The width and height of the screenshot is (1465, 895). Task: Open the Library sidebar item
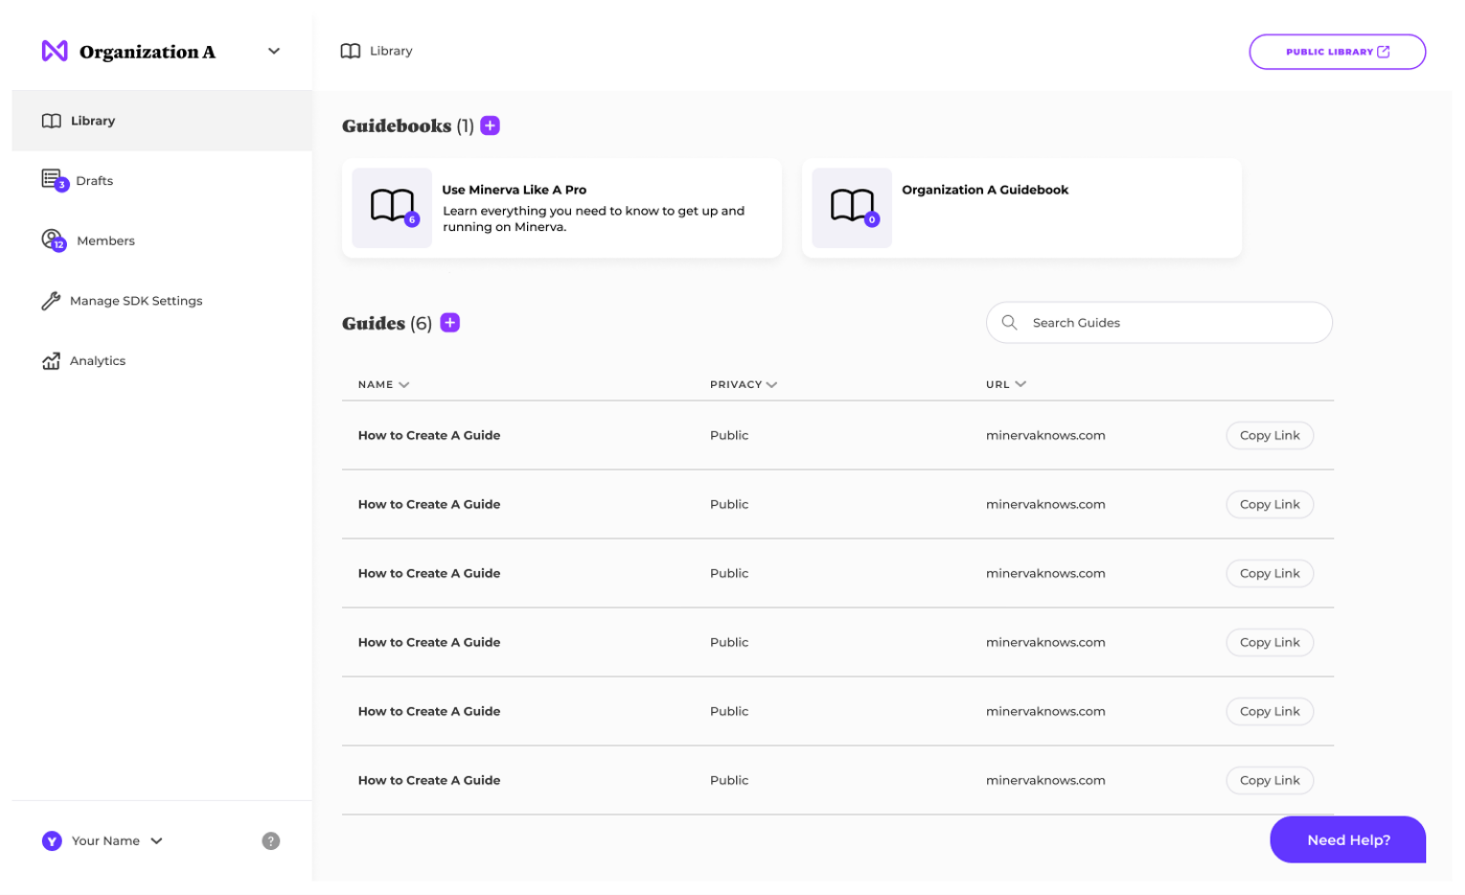click(162, 121)
